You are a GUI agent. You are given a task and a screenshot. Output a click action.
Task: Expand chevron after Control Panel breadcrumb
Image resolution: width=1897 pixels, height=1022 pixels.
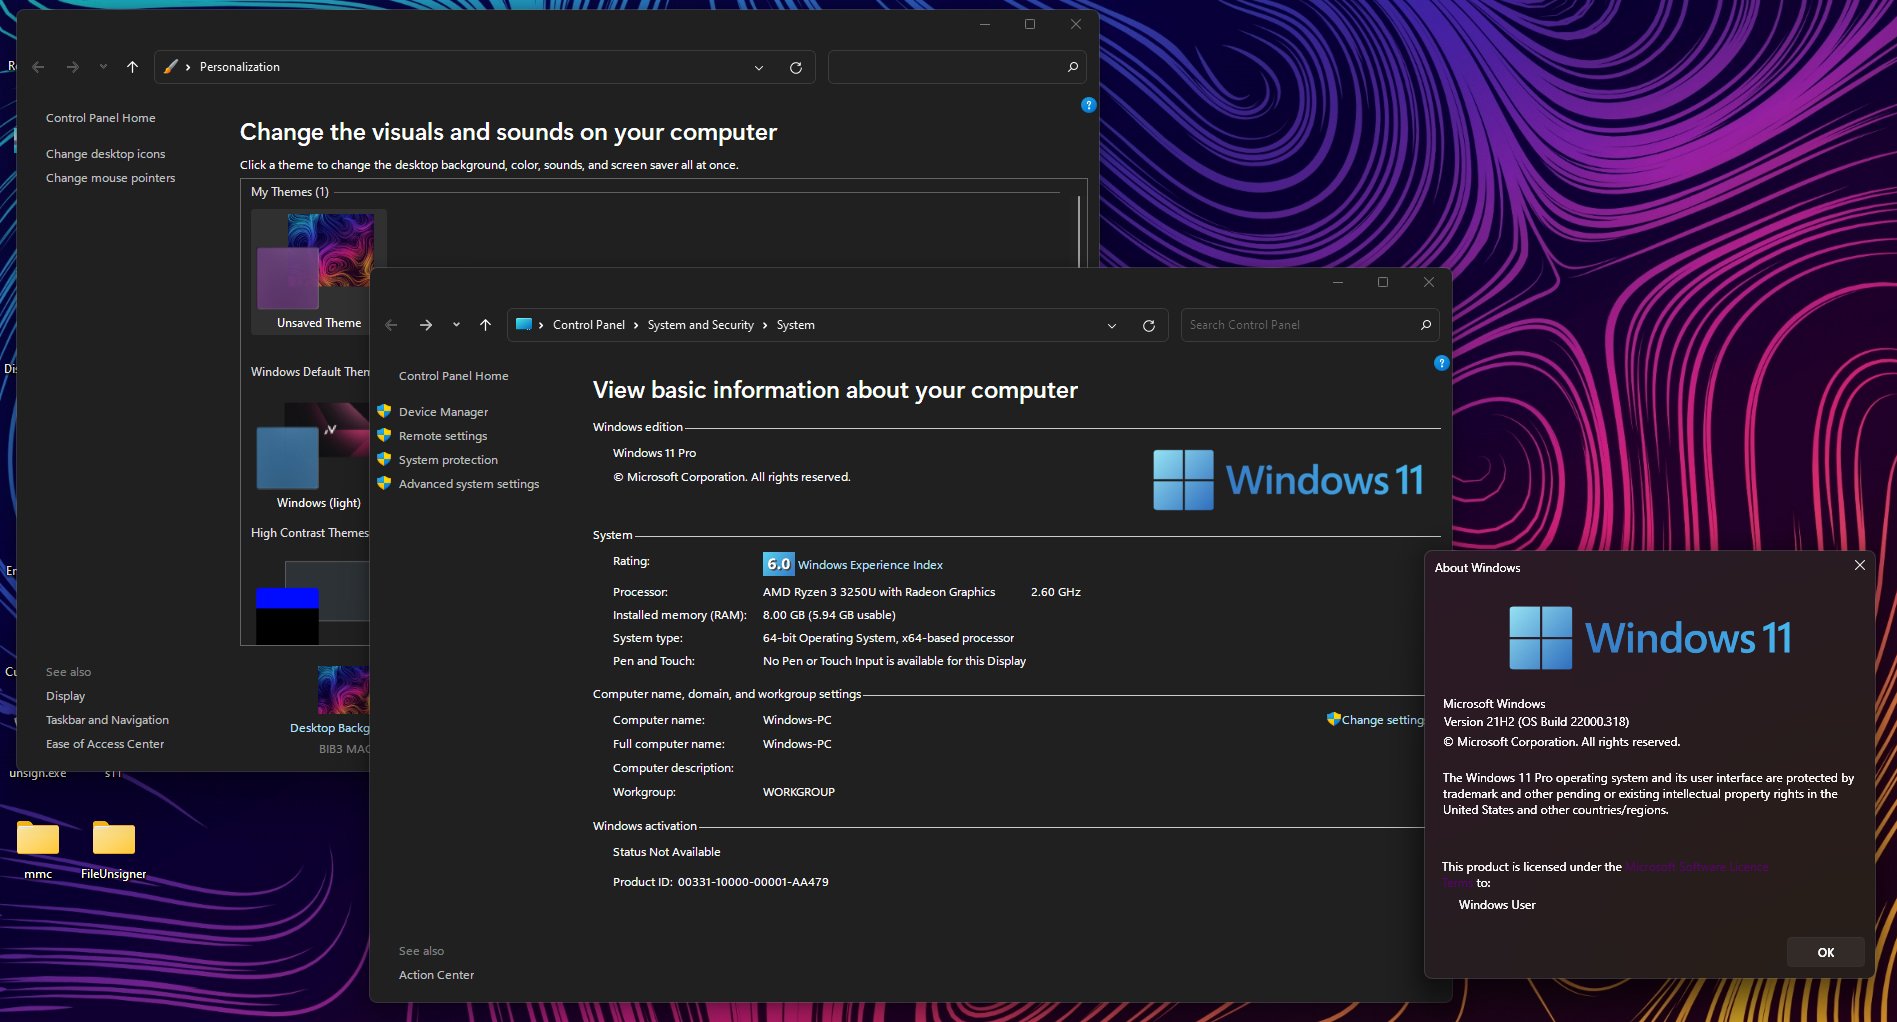click(x=636, y=325)
